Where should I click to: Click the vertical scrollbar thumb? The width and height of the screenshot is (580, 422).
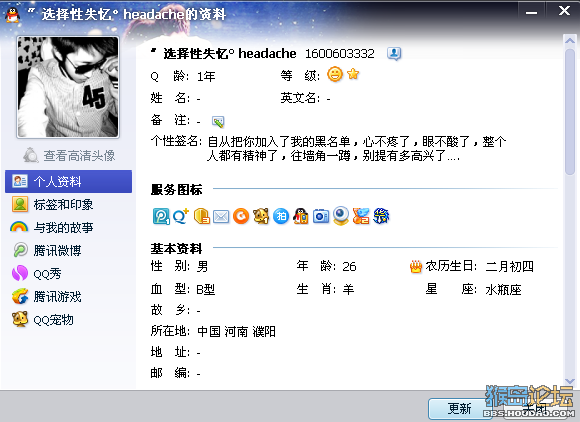pos(570,111)
